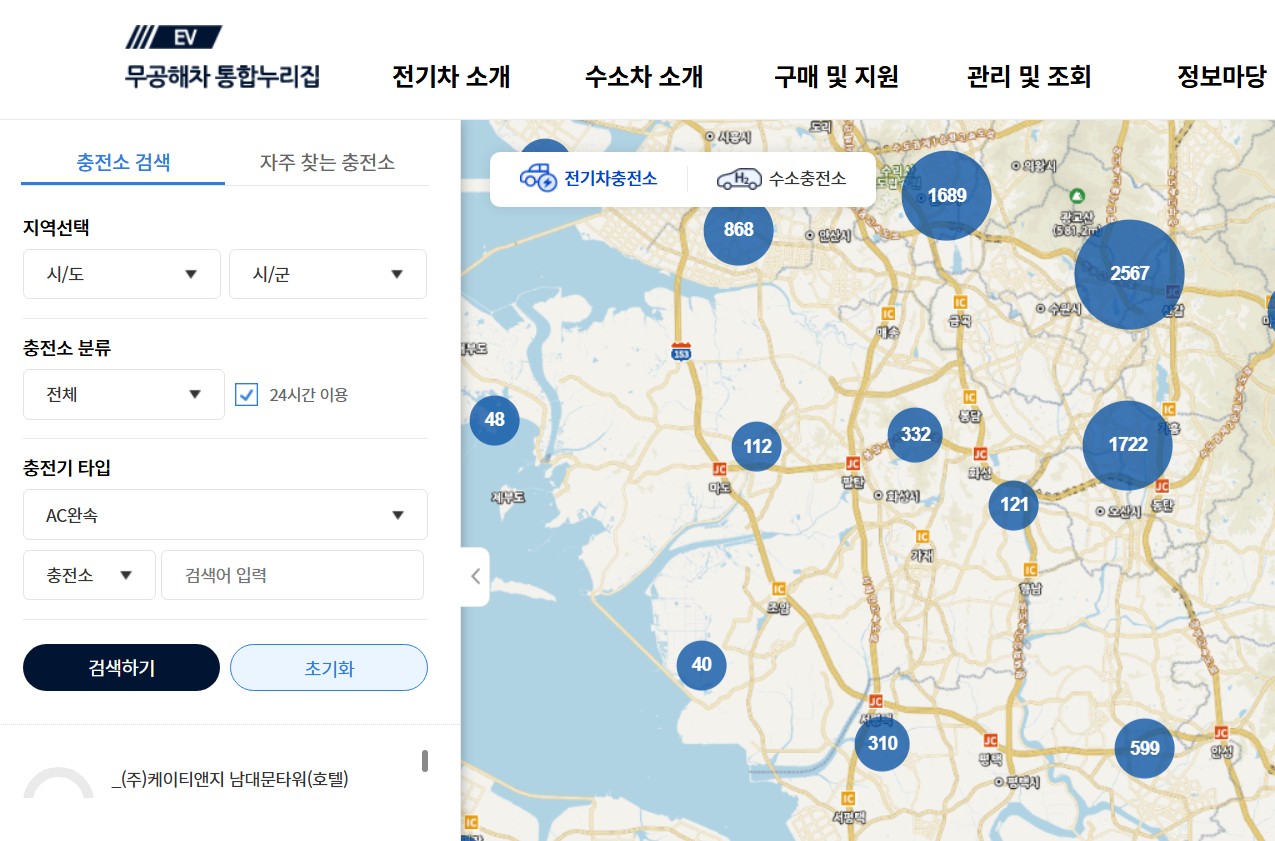Click the 검색어 입력 search field
This screenshot has height=841, width=1275.
coord(292,575)
